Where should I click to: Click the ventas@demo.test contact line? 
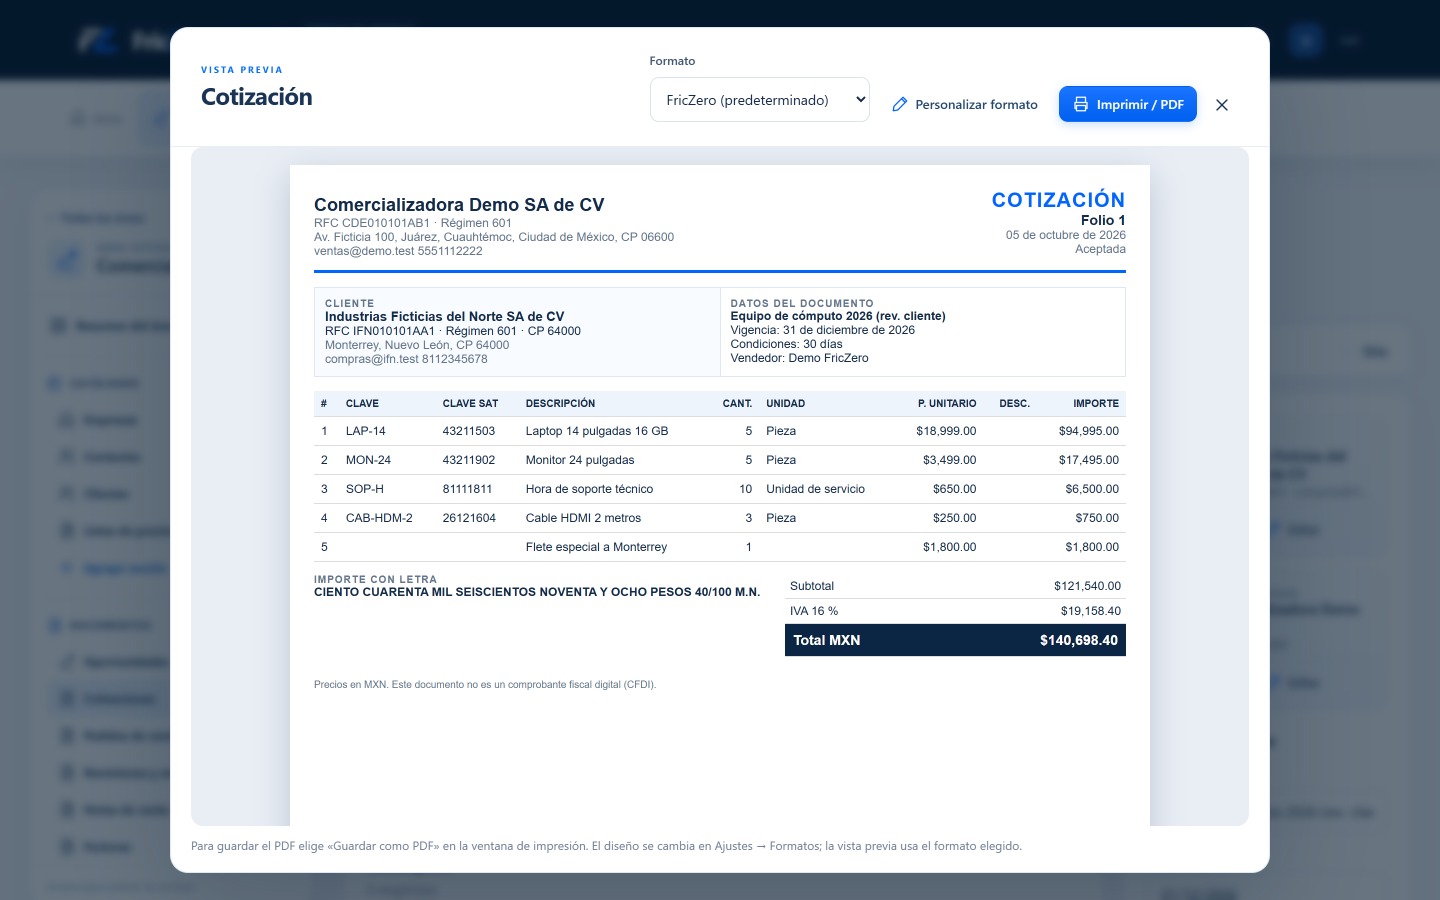(398, 251)
